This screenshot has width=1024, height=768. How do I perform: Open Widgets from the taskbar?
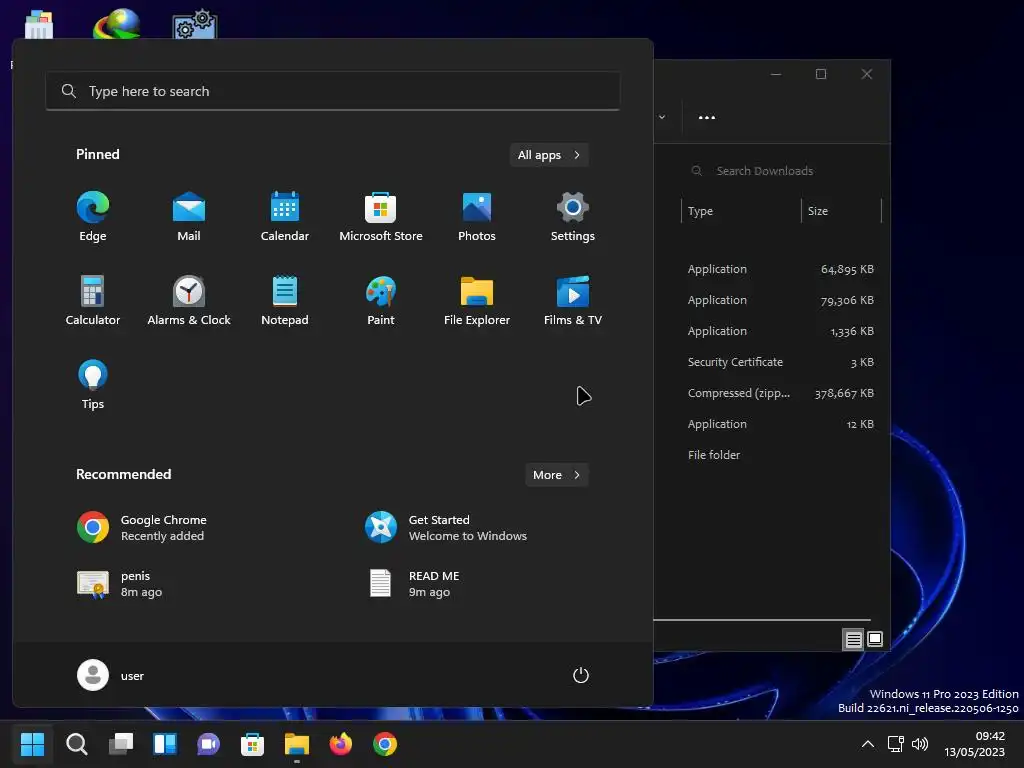pos(165,744)
